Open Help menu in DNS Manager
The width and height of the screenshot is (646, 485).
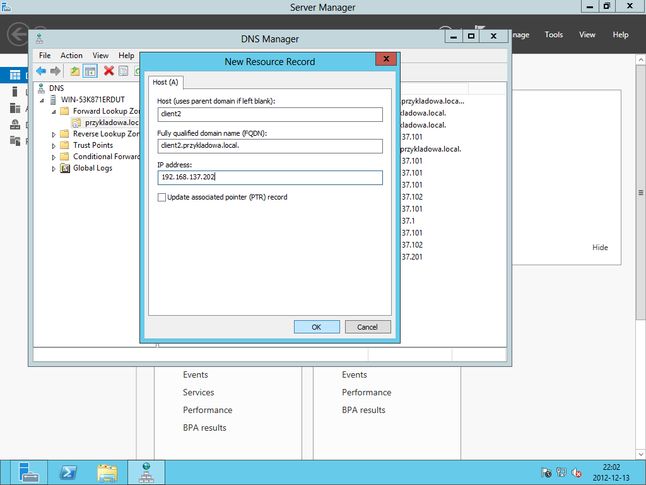point(126,55)
